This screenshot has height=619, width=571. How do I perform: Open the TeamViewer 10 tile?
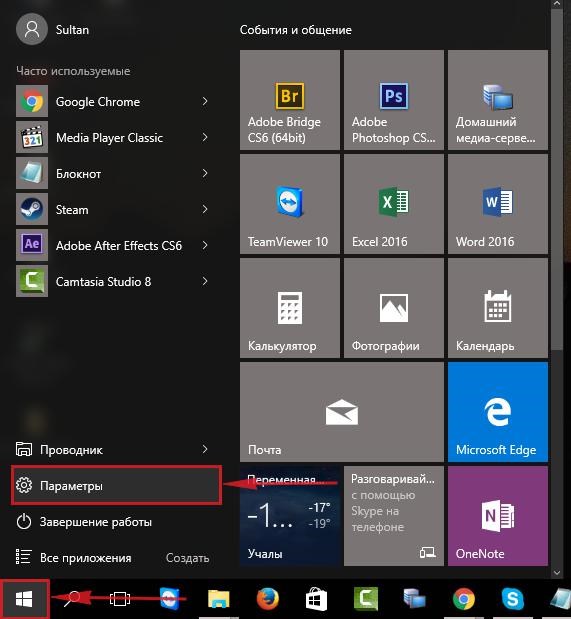click(289, 204)
